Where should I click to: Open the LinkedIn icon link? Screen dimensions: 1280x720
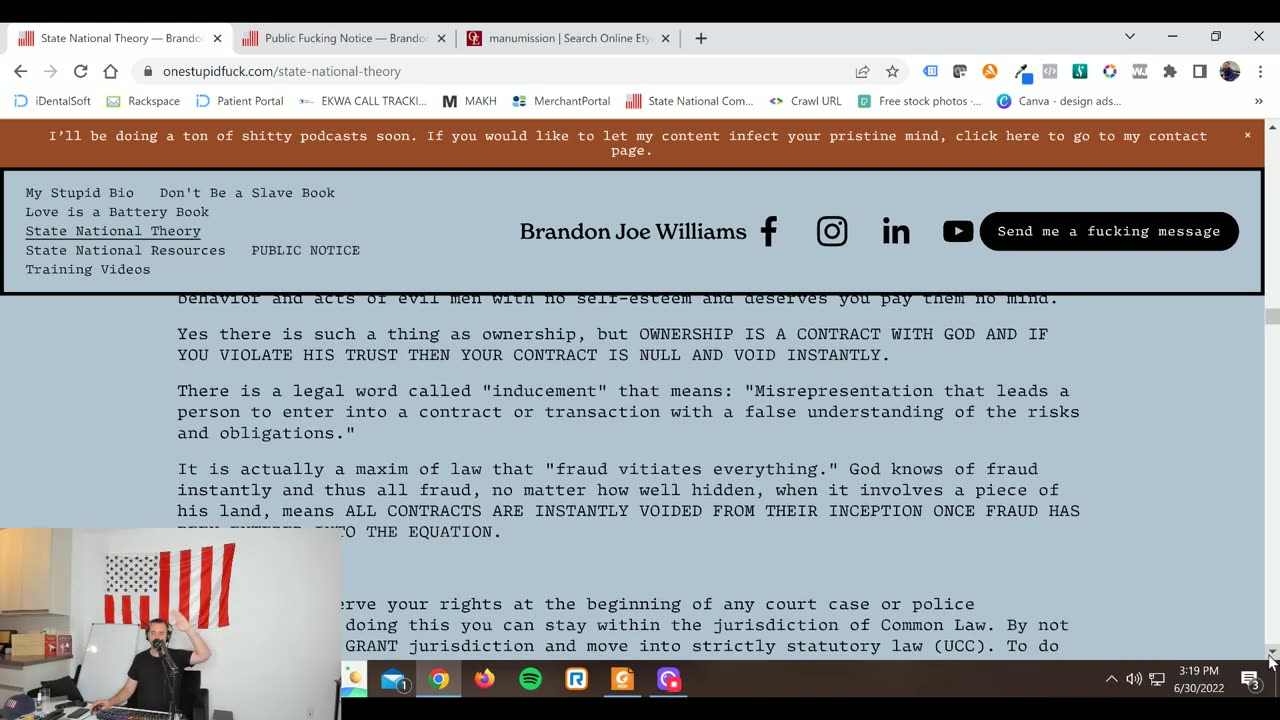click(896, 232)
